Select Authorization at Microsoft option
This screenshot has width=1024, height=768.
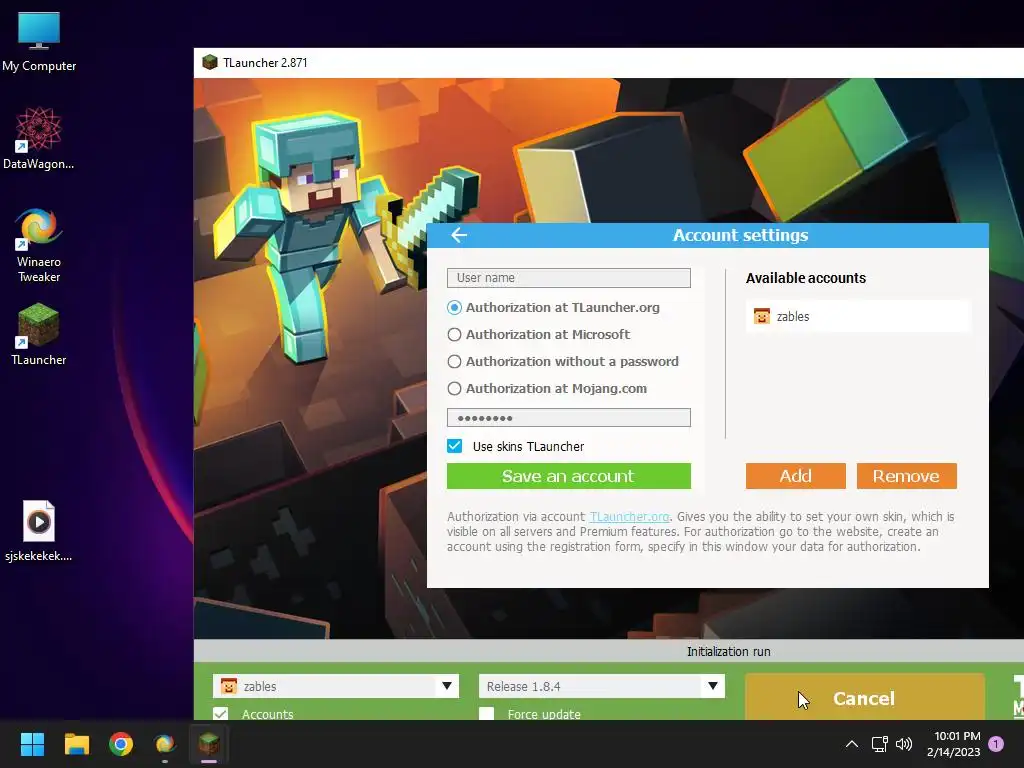(539, 334)
